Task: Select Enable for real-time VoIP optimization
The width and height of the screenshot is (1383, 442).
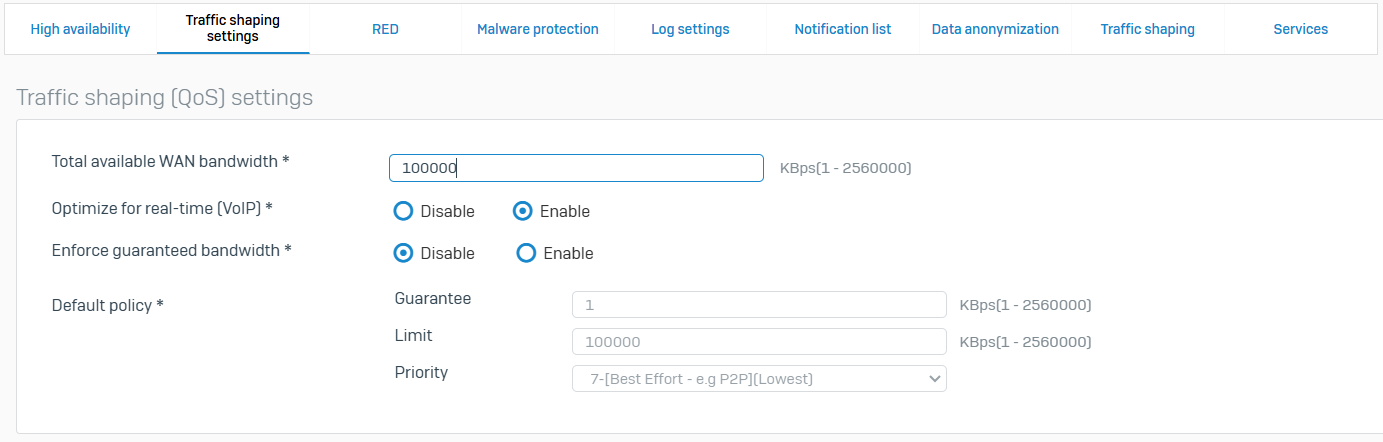Action: [x=523, y=211]
